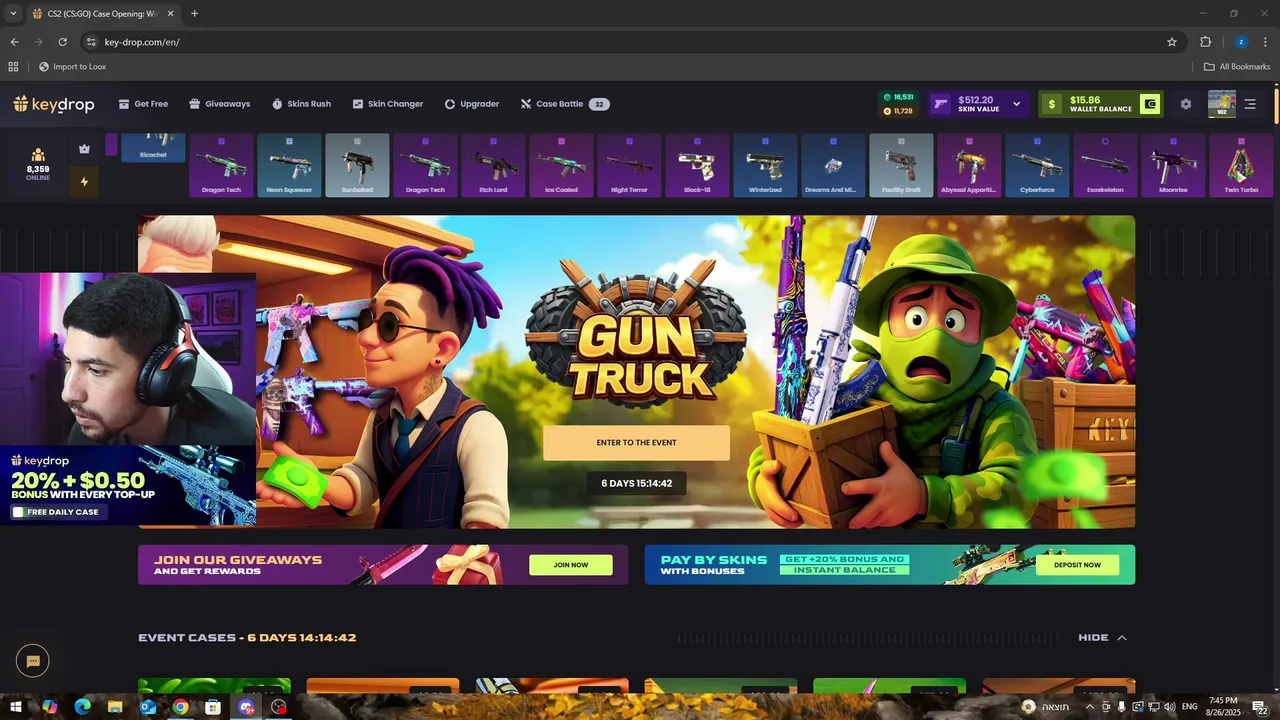Viewport: 1280px width, 720px height.
Task: Close the CS2 Case Opening tab
Action: pos(170,14)
